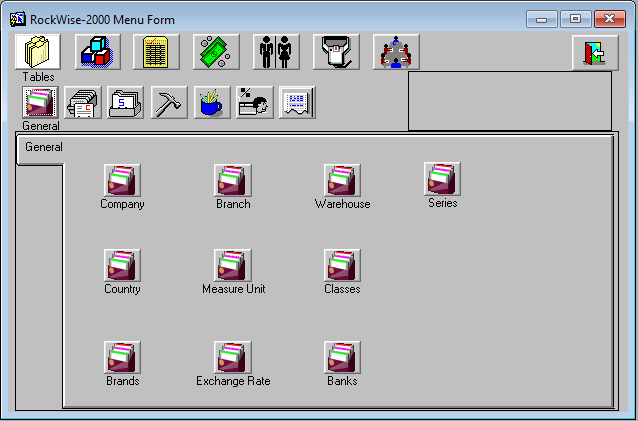Image resolution: width=638 pixels, height=421 pixels.
Task: Open the hammer tool icon
Action: [169, 103]
